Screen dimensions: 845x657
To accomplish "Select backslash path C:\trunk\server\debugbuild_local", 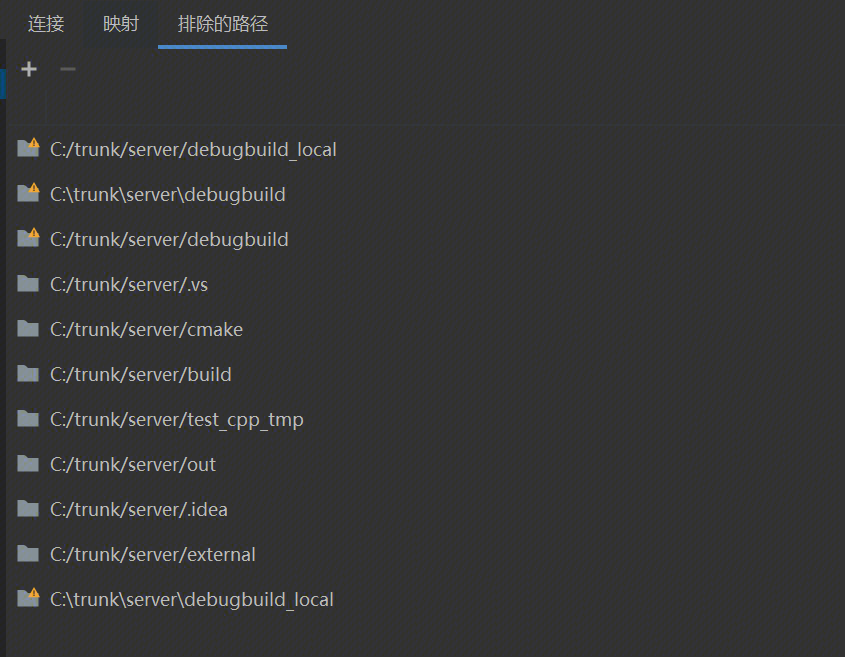I will coord(191,600).
